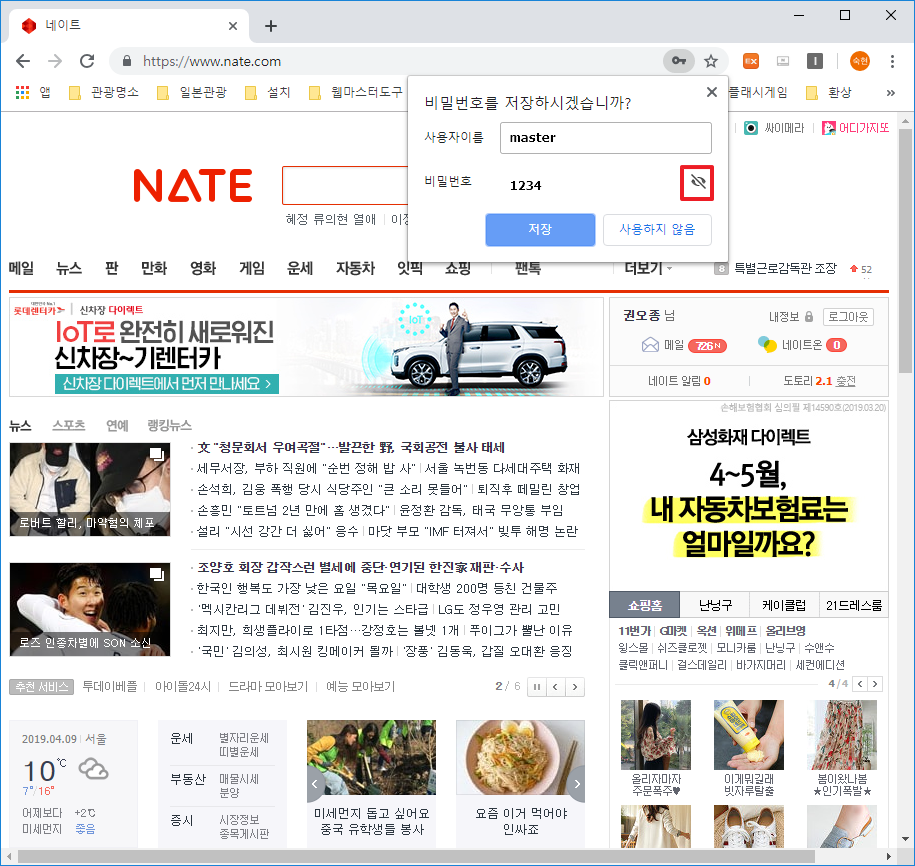
Task: Open mail inbox envelope icon
Action: tap(650, 345)
